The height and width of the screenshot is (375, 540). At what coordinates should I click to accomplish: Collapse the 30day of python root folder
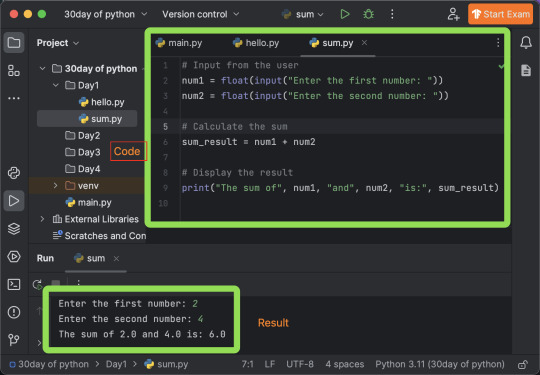tap(42, 69)
